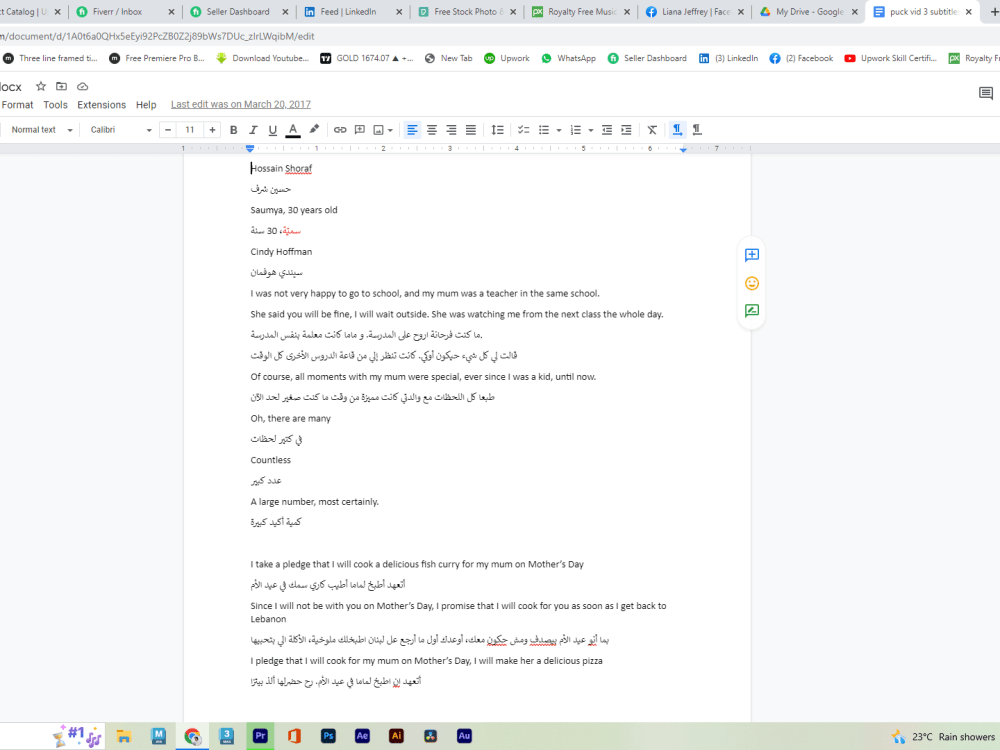Open the text color picker
Screen dimensions: 1000x750
click(x=293, y=130)
